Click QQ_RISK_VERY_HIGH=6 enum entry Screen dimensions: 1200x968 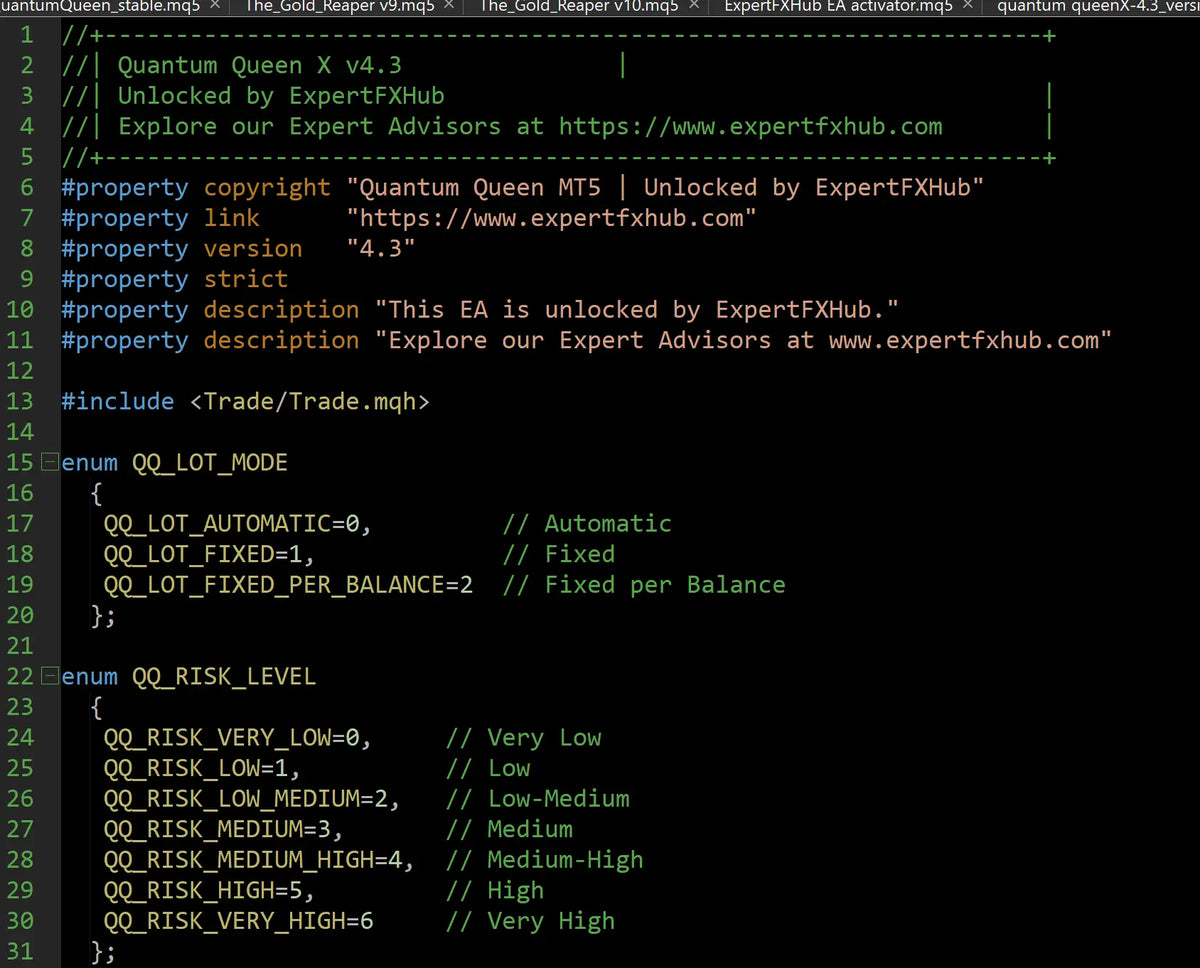pyautogui.click(x=238, y=921)
